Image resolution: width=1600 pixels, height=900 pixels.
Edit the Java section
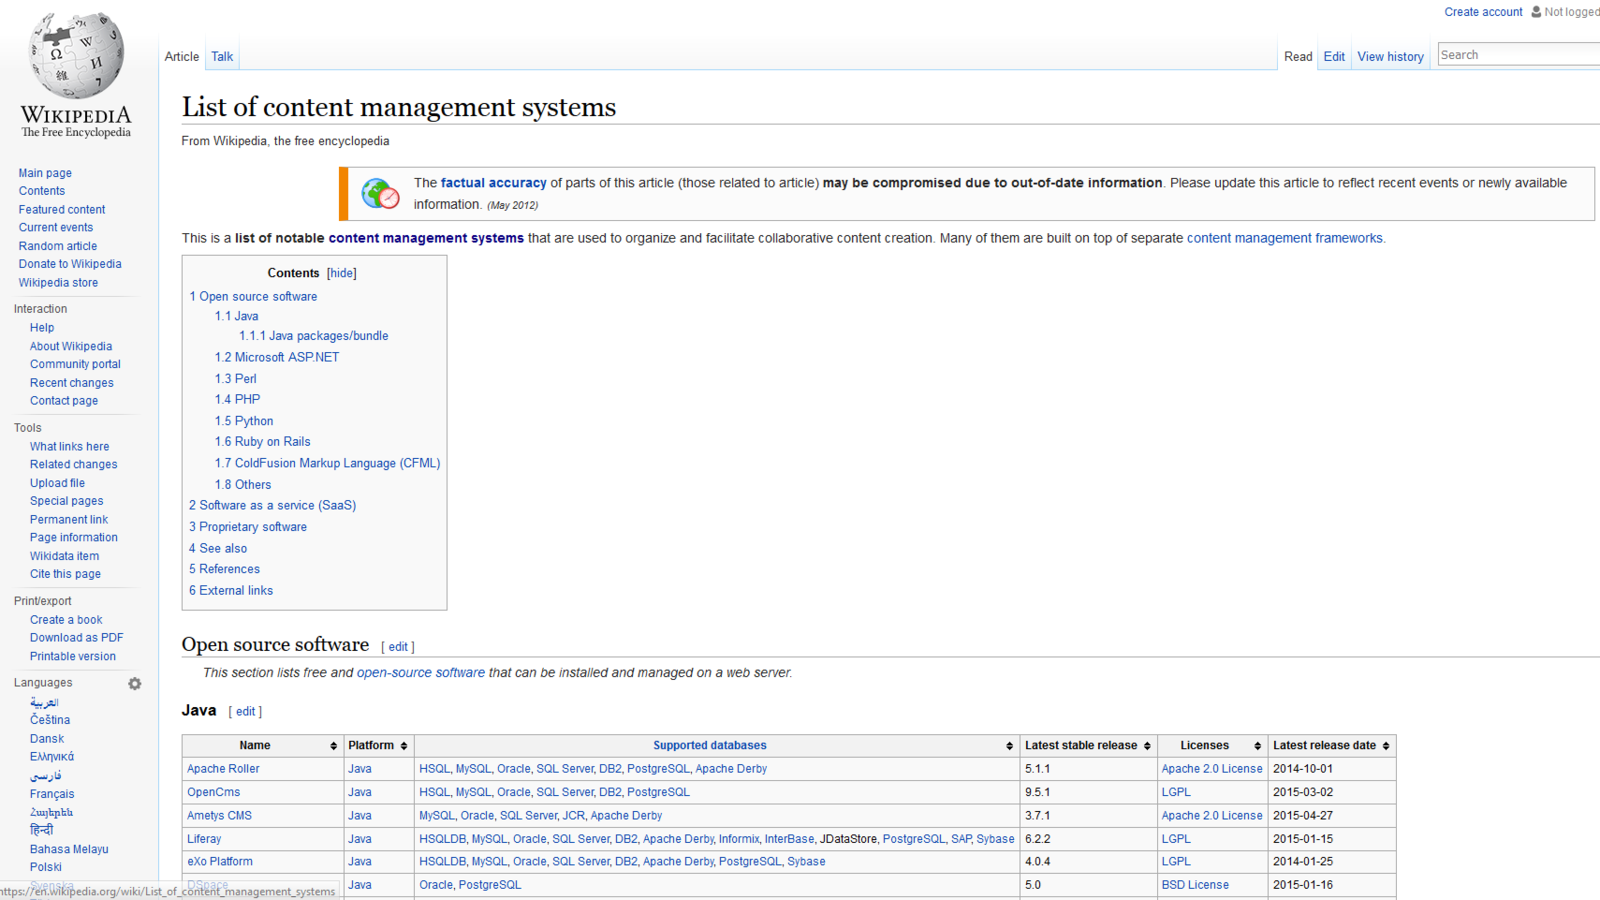(x=245, y=712)
